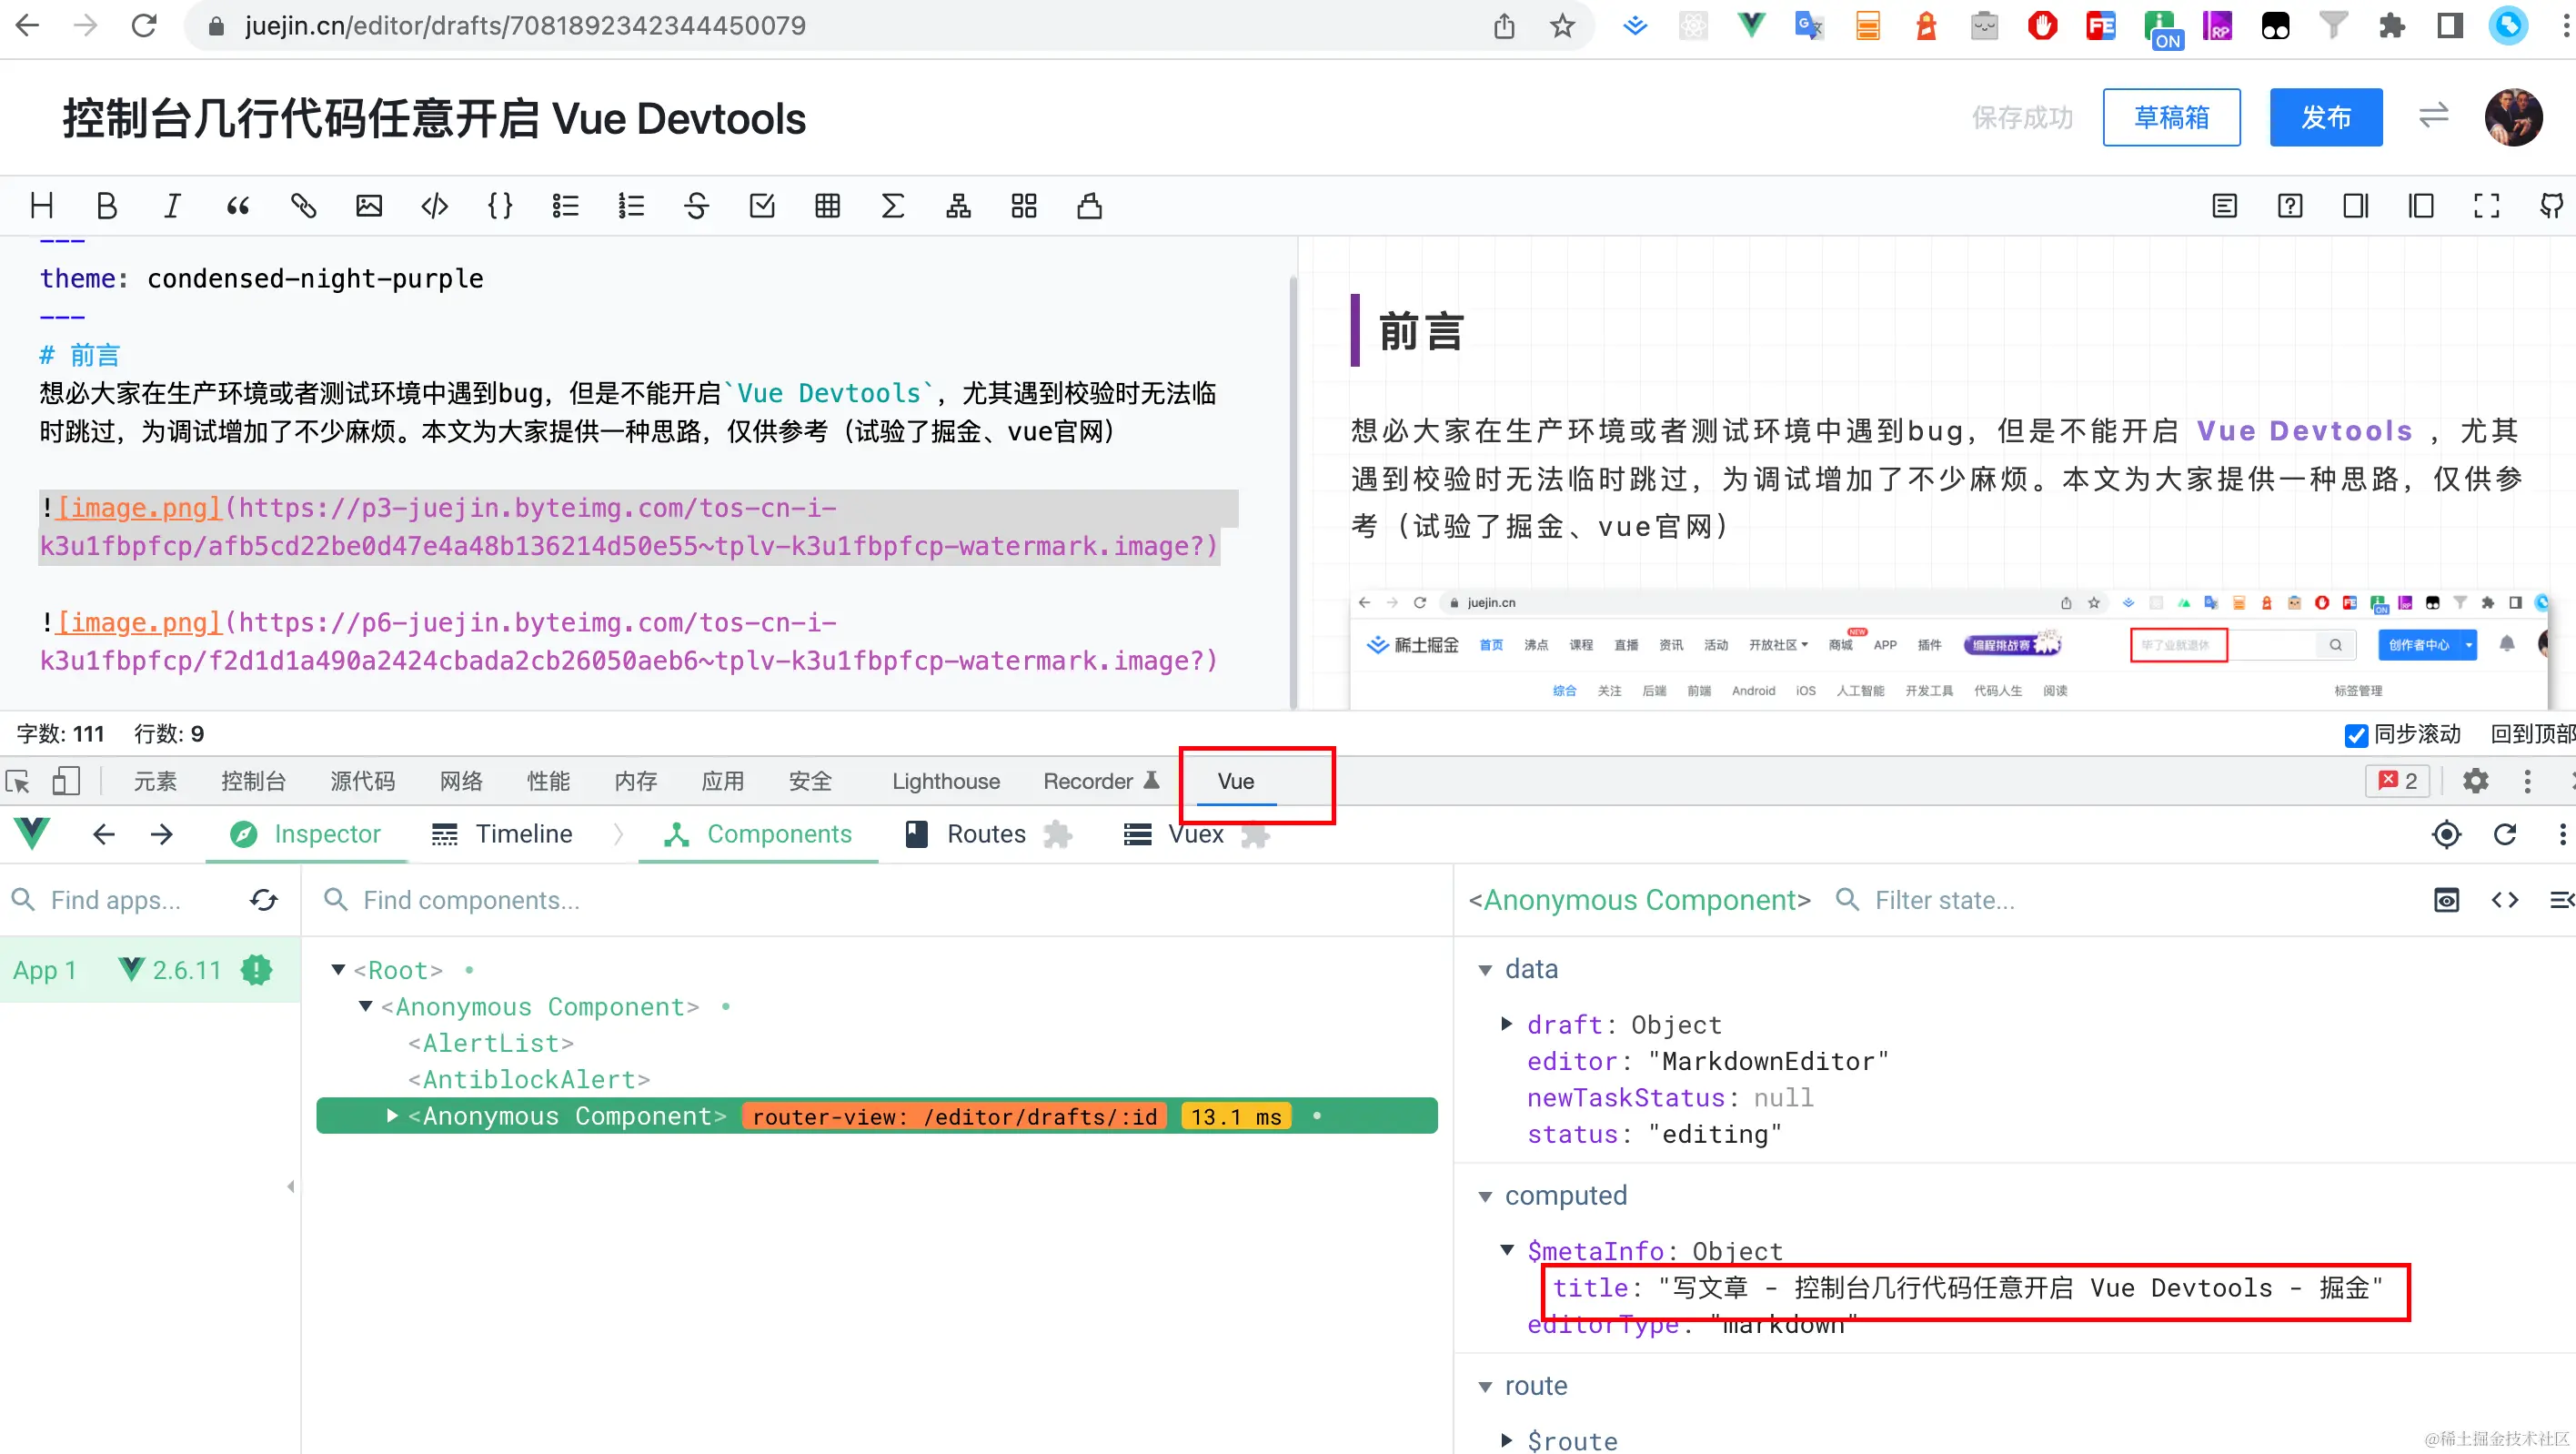Select the AntiblockAlert tree node
The height and width of the screenshot is (1454, 2576).
click(529, 1079)
